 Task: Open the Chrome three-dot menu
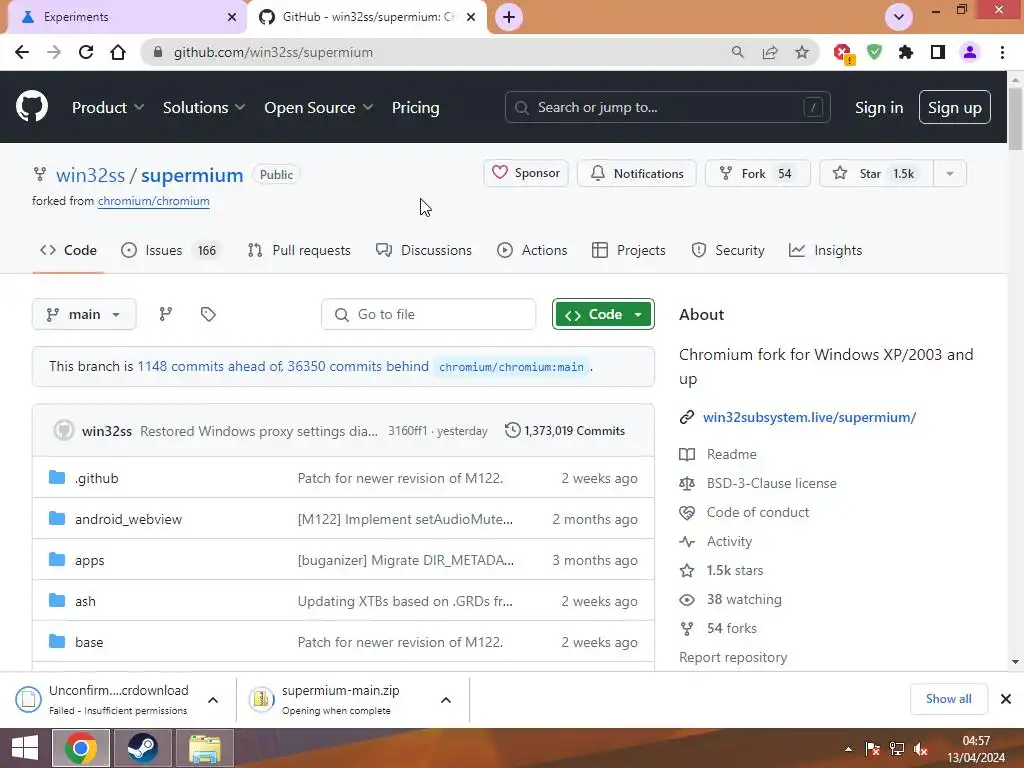(x=1002, y=52)
